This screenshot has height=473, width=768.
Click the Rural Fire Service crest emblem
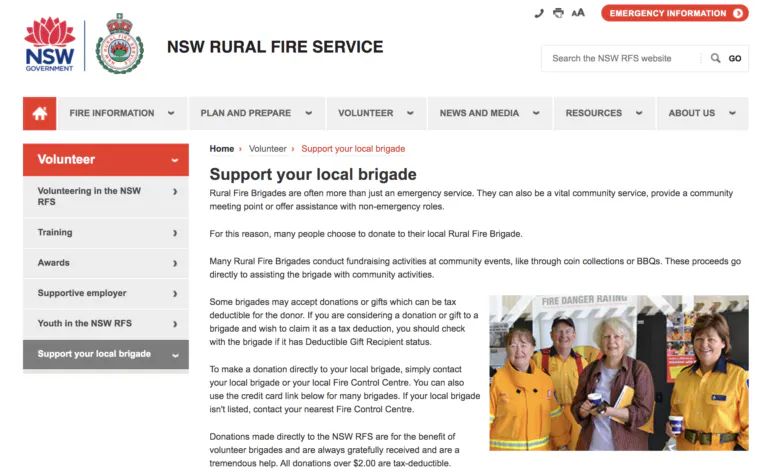[120, 44]
